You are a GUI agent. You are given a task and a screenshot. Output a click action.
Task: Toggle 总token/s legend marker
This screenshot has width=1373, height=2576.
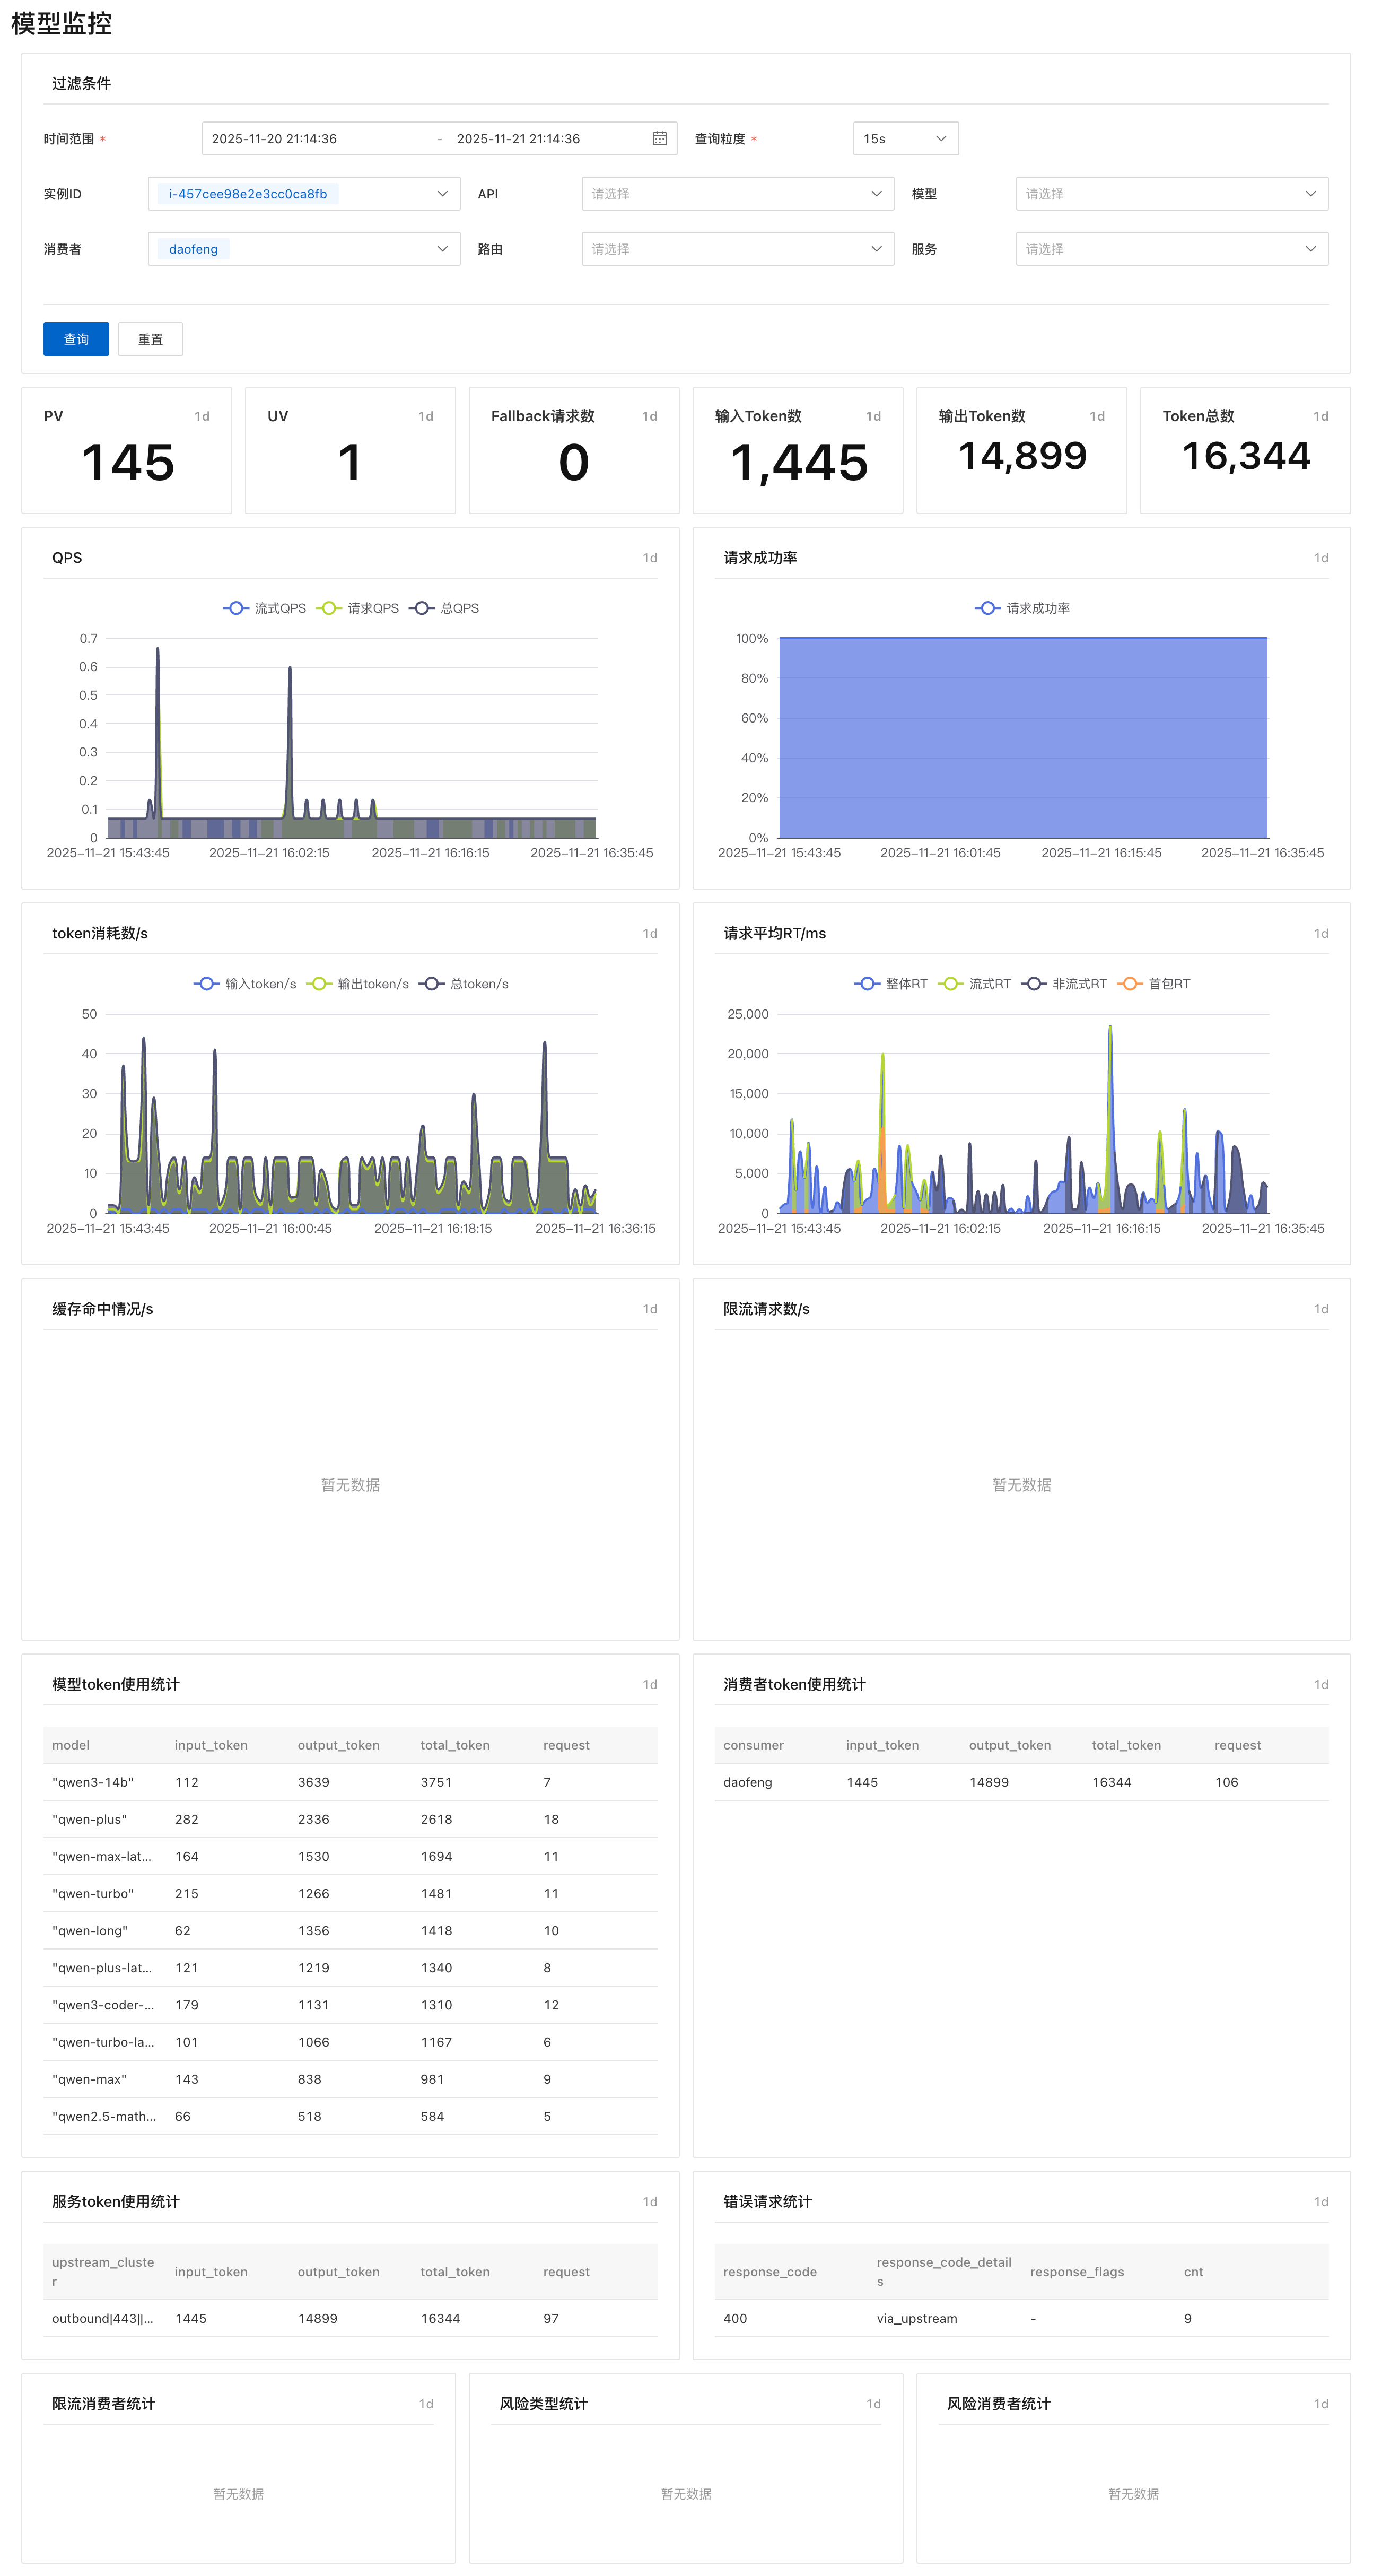pos(431,984)
